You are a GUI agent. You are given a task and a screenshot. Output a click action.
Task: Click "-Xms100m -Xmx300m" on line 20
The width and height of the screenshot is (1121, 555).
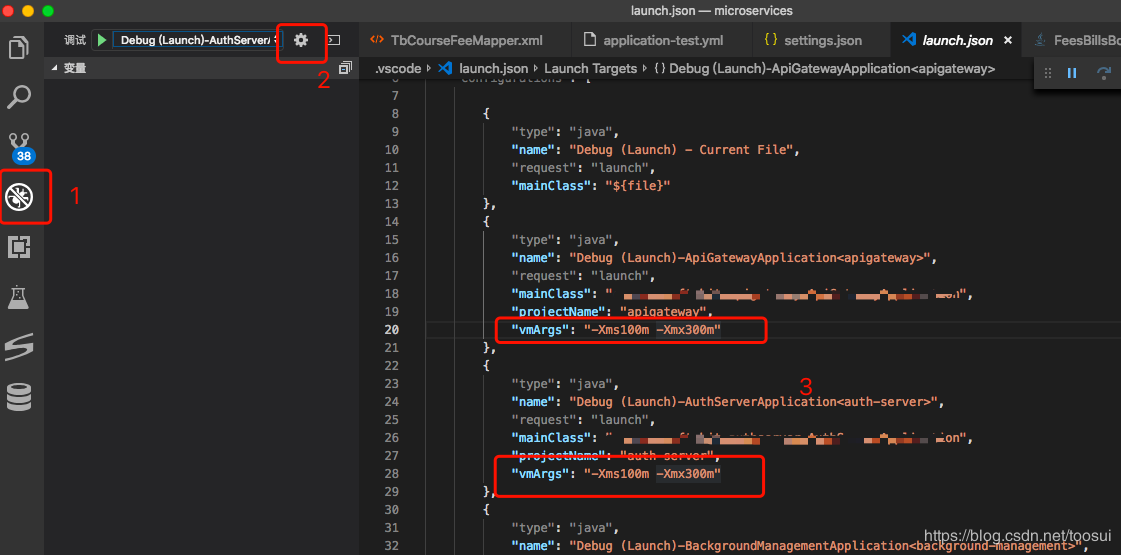653,329
